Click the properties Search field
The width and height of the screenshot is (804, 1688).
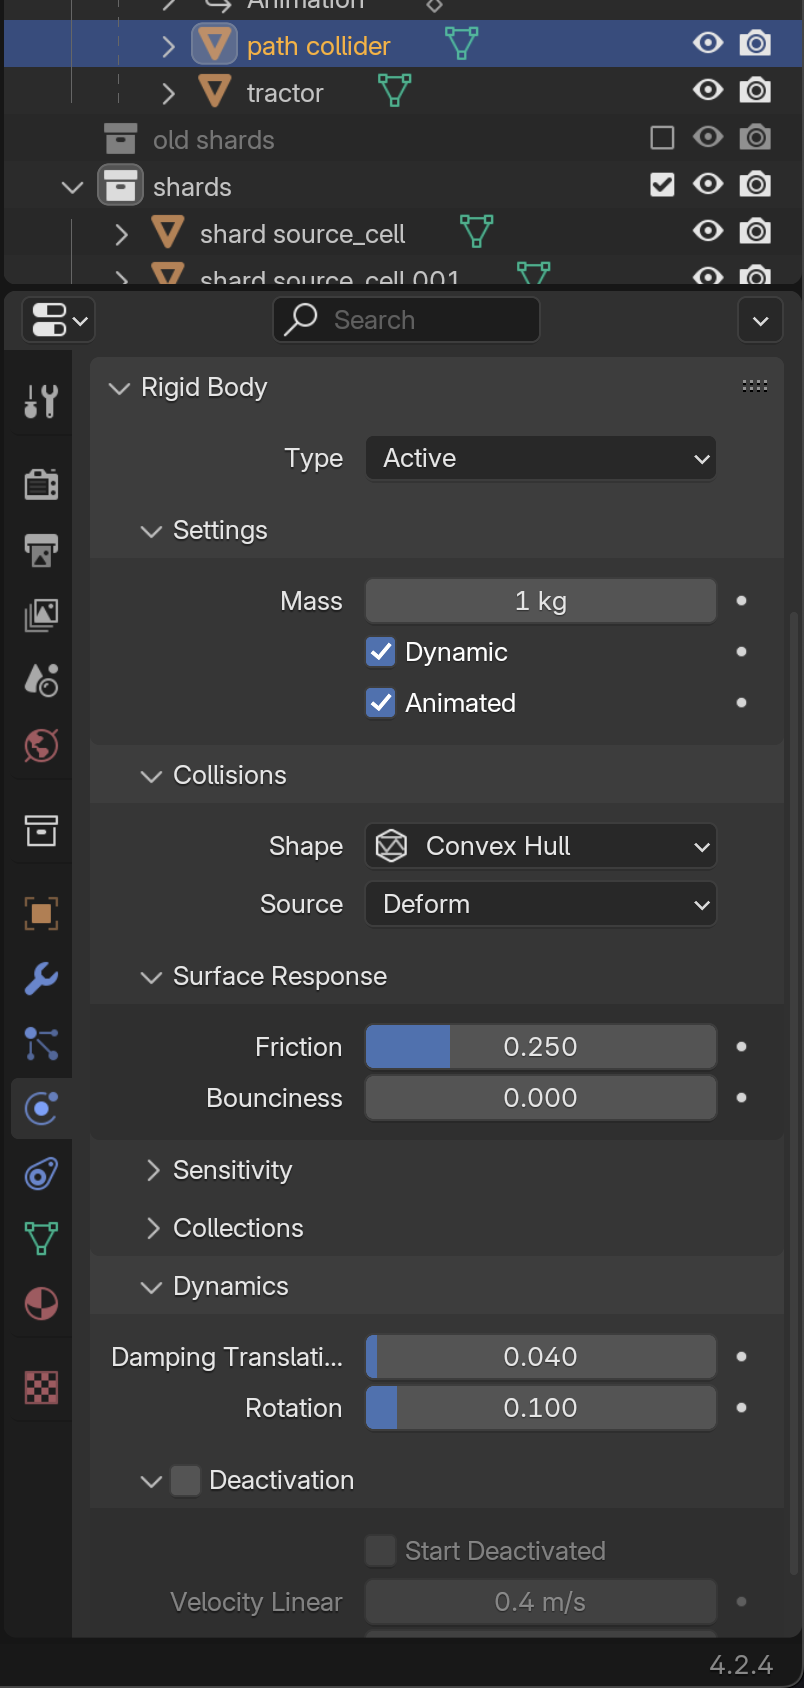(406, 320)
